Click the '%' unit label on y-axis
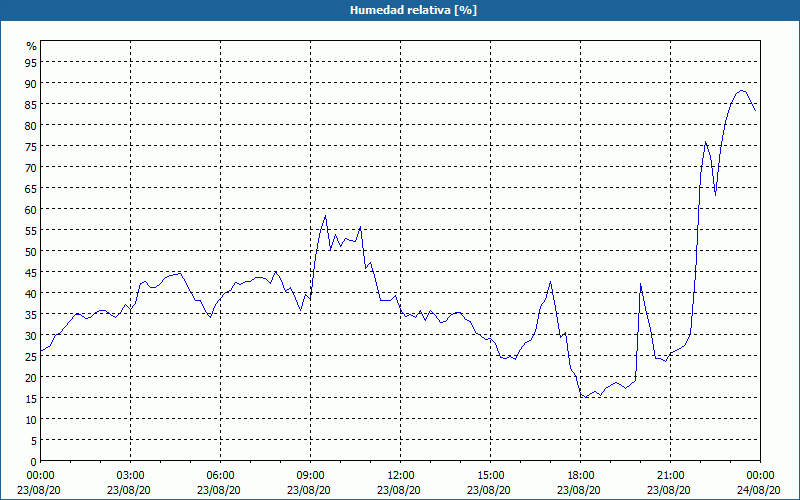800x500 pixels. tap(32, 46)
